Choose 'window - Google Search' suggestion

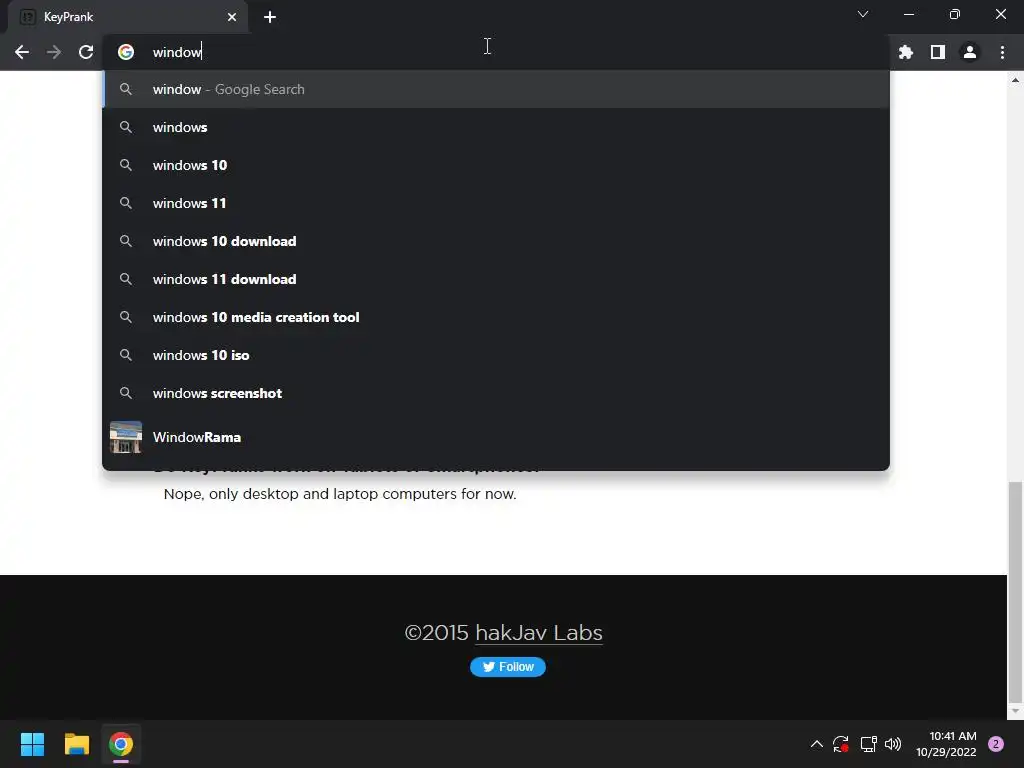(496, 89)
